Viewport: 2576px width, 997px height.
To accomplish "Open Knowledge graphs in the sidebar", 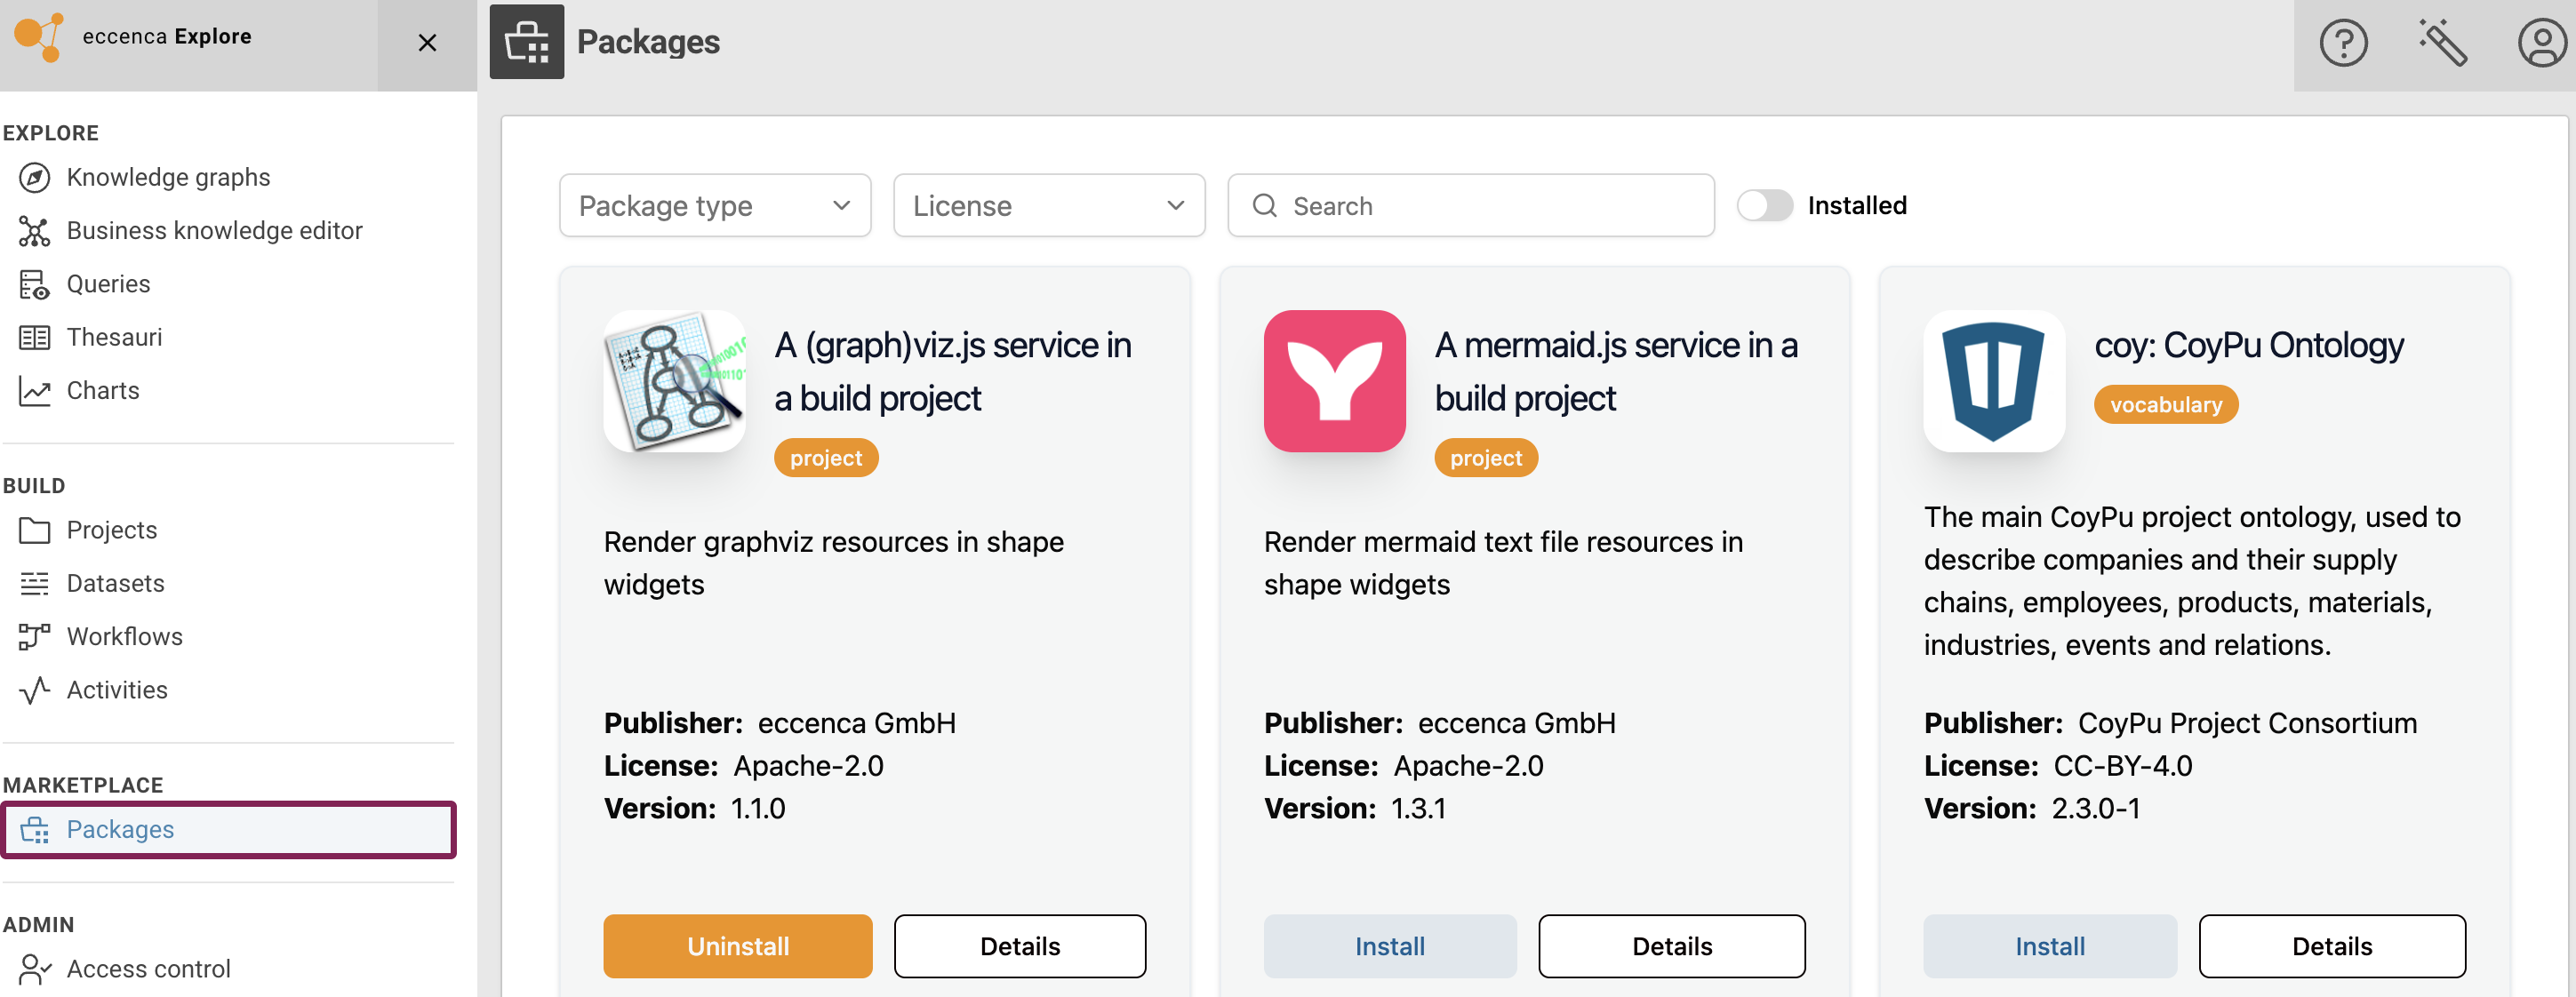I will pos(168,178).
